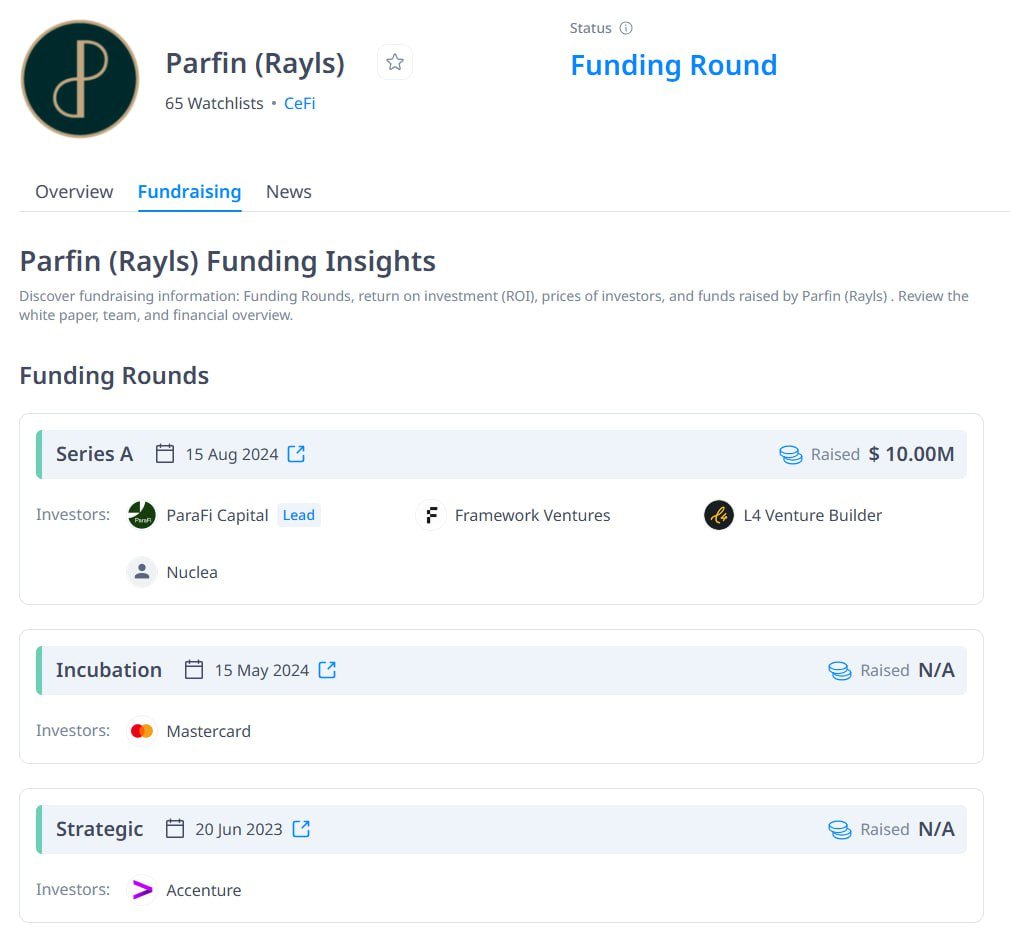The height and width of the screenshot is (930, 1010).
Task: Switch to the Overview tab
Action: coord(74,192)
